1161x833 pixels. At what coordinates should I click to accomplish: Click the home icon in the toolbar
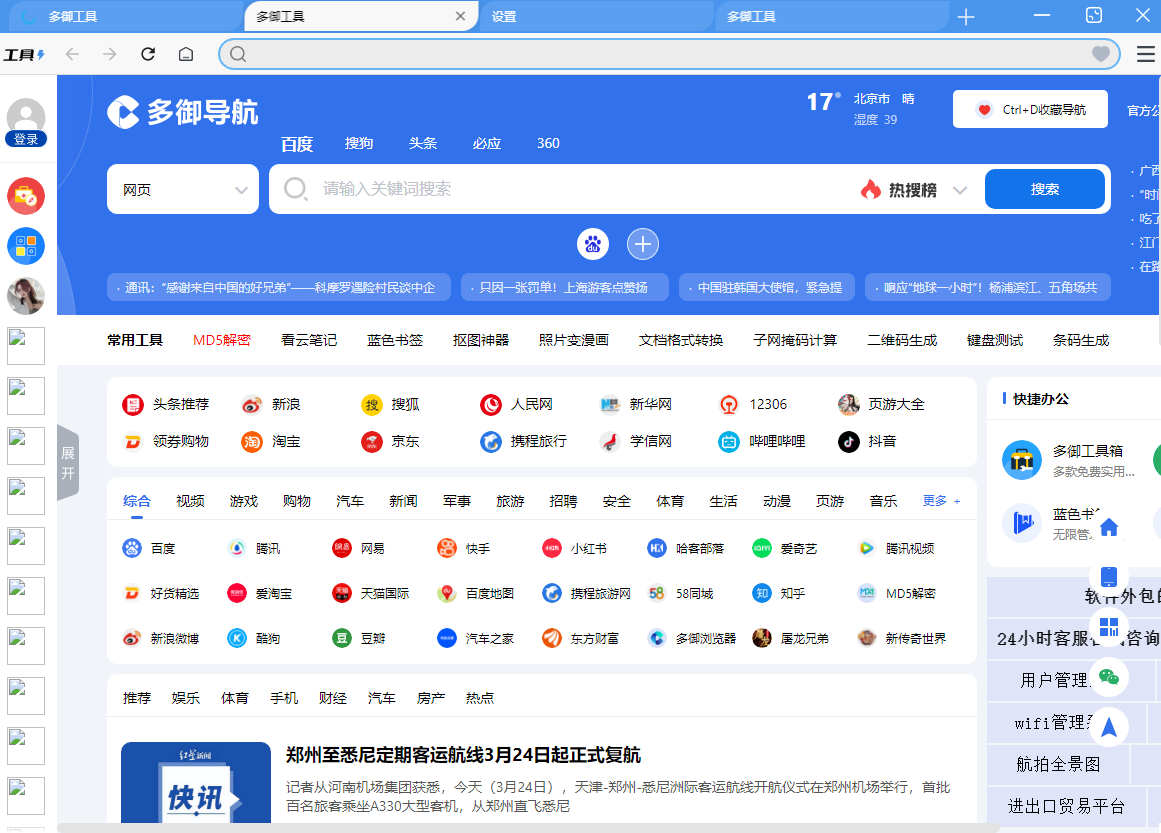185,54
